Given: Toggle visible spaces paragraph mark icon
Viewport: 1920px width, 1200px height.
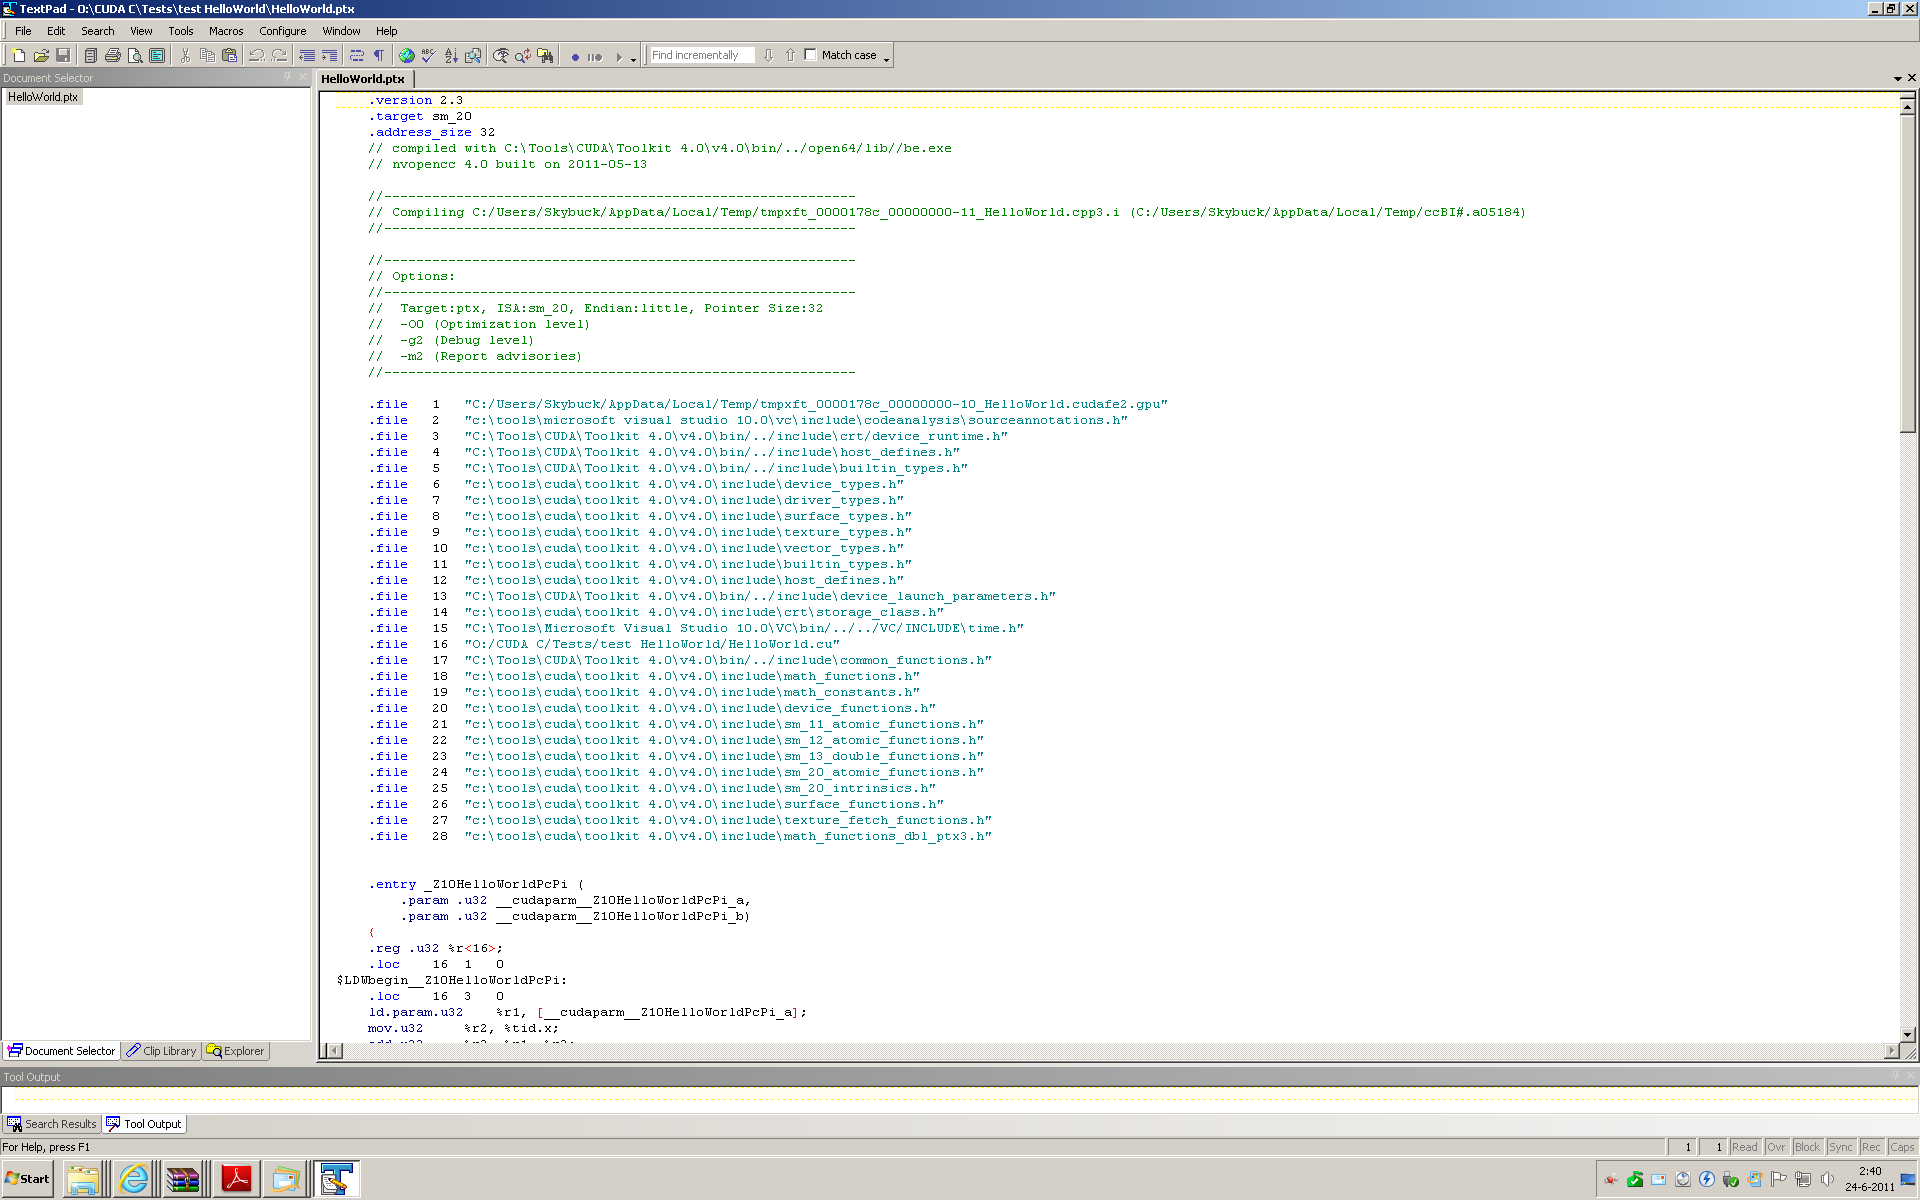Looking at the screenshot, I should coord(379,56).
